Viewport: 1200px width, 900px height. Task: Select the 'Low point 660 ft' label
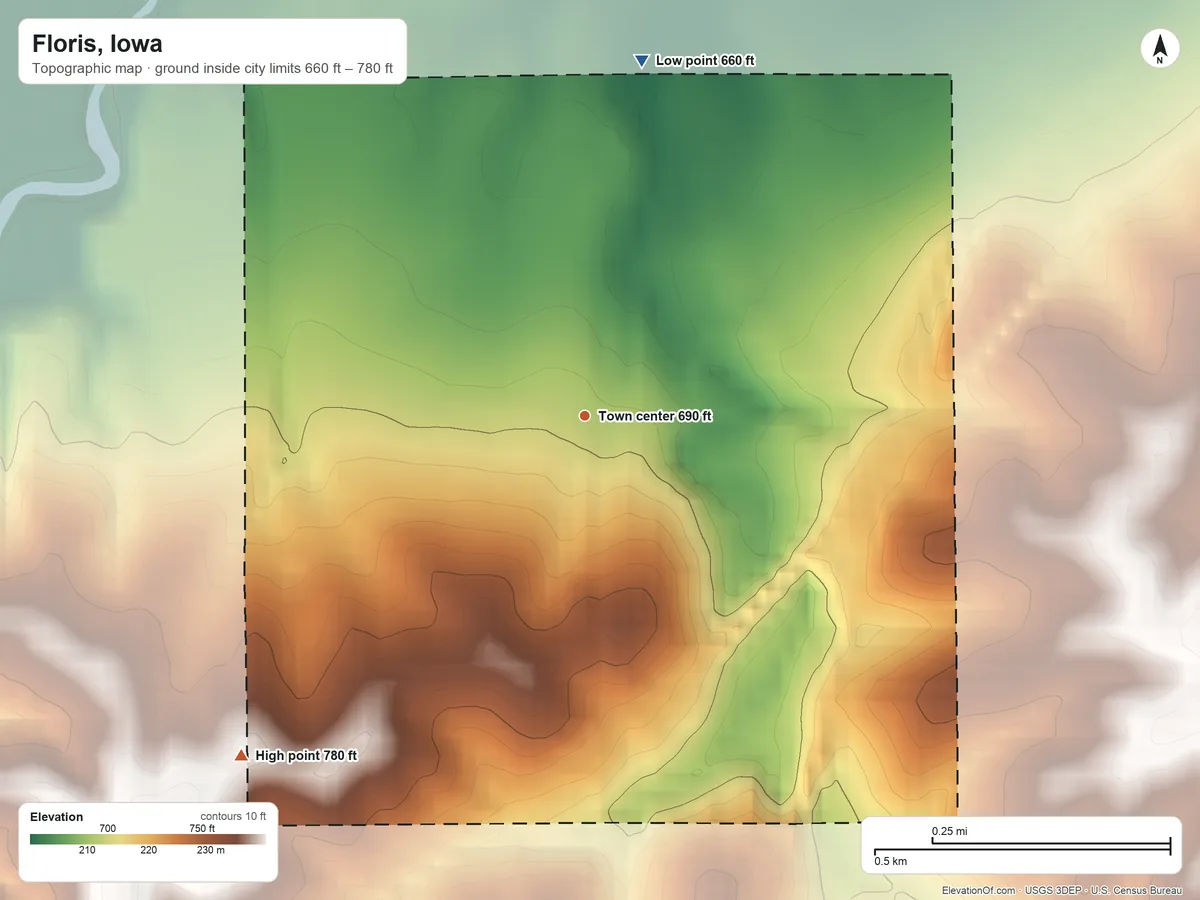[x=705, y=61]
